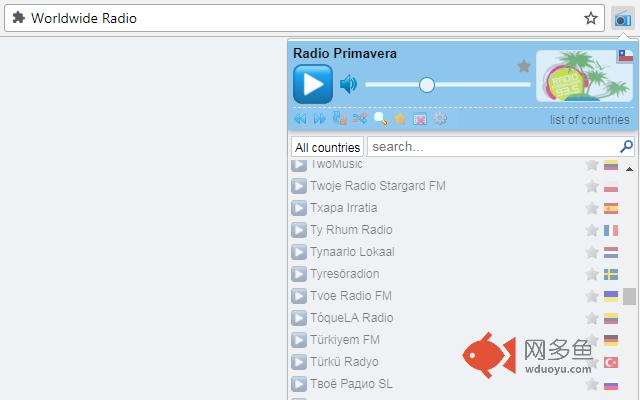Select the Txapa Irratia station name
The width and height of the screenshot is (640, 400).
click(344, 208)
